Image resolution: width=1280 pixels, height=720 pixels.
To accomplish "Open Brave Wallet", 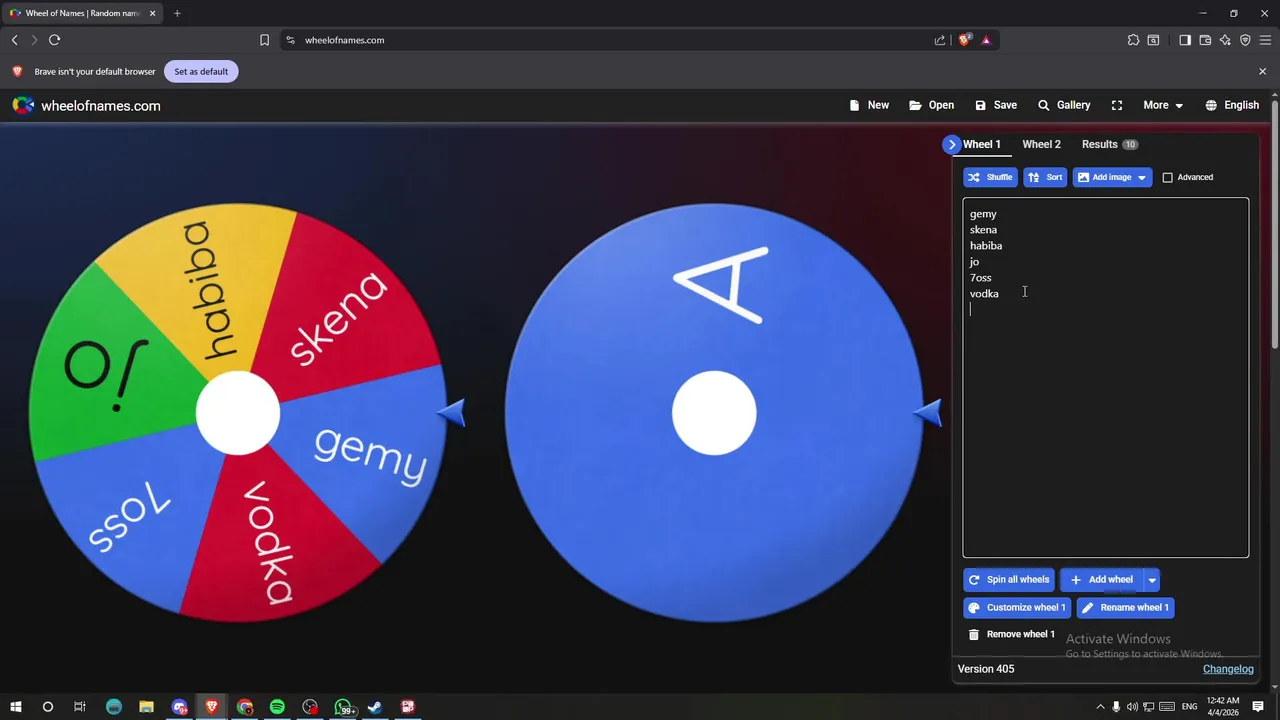I will tap(1205, 40).
